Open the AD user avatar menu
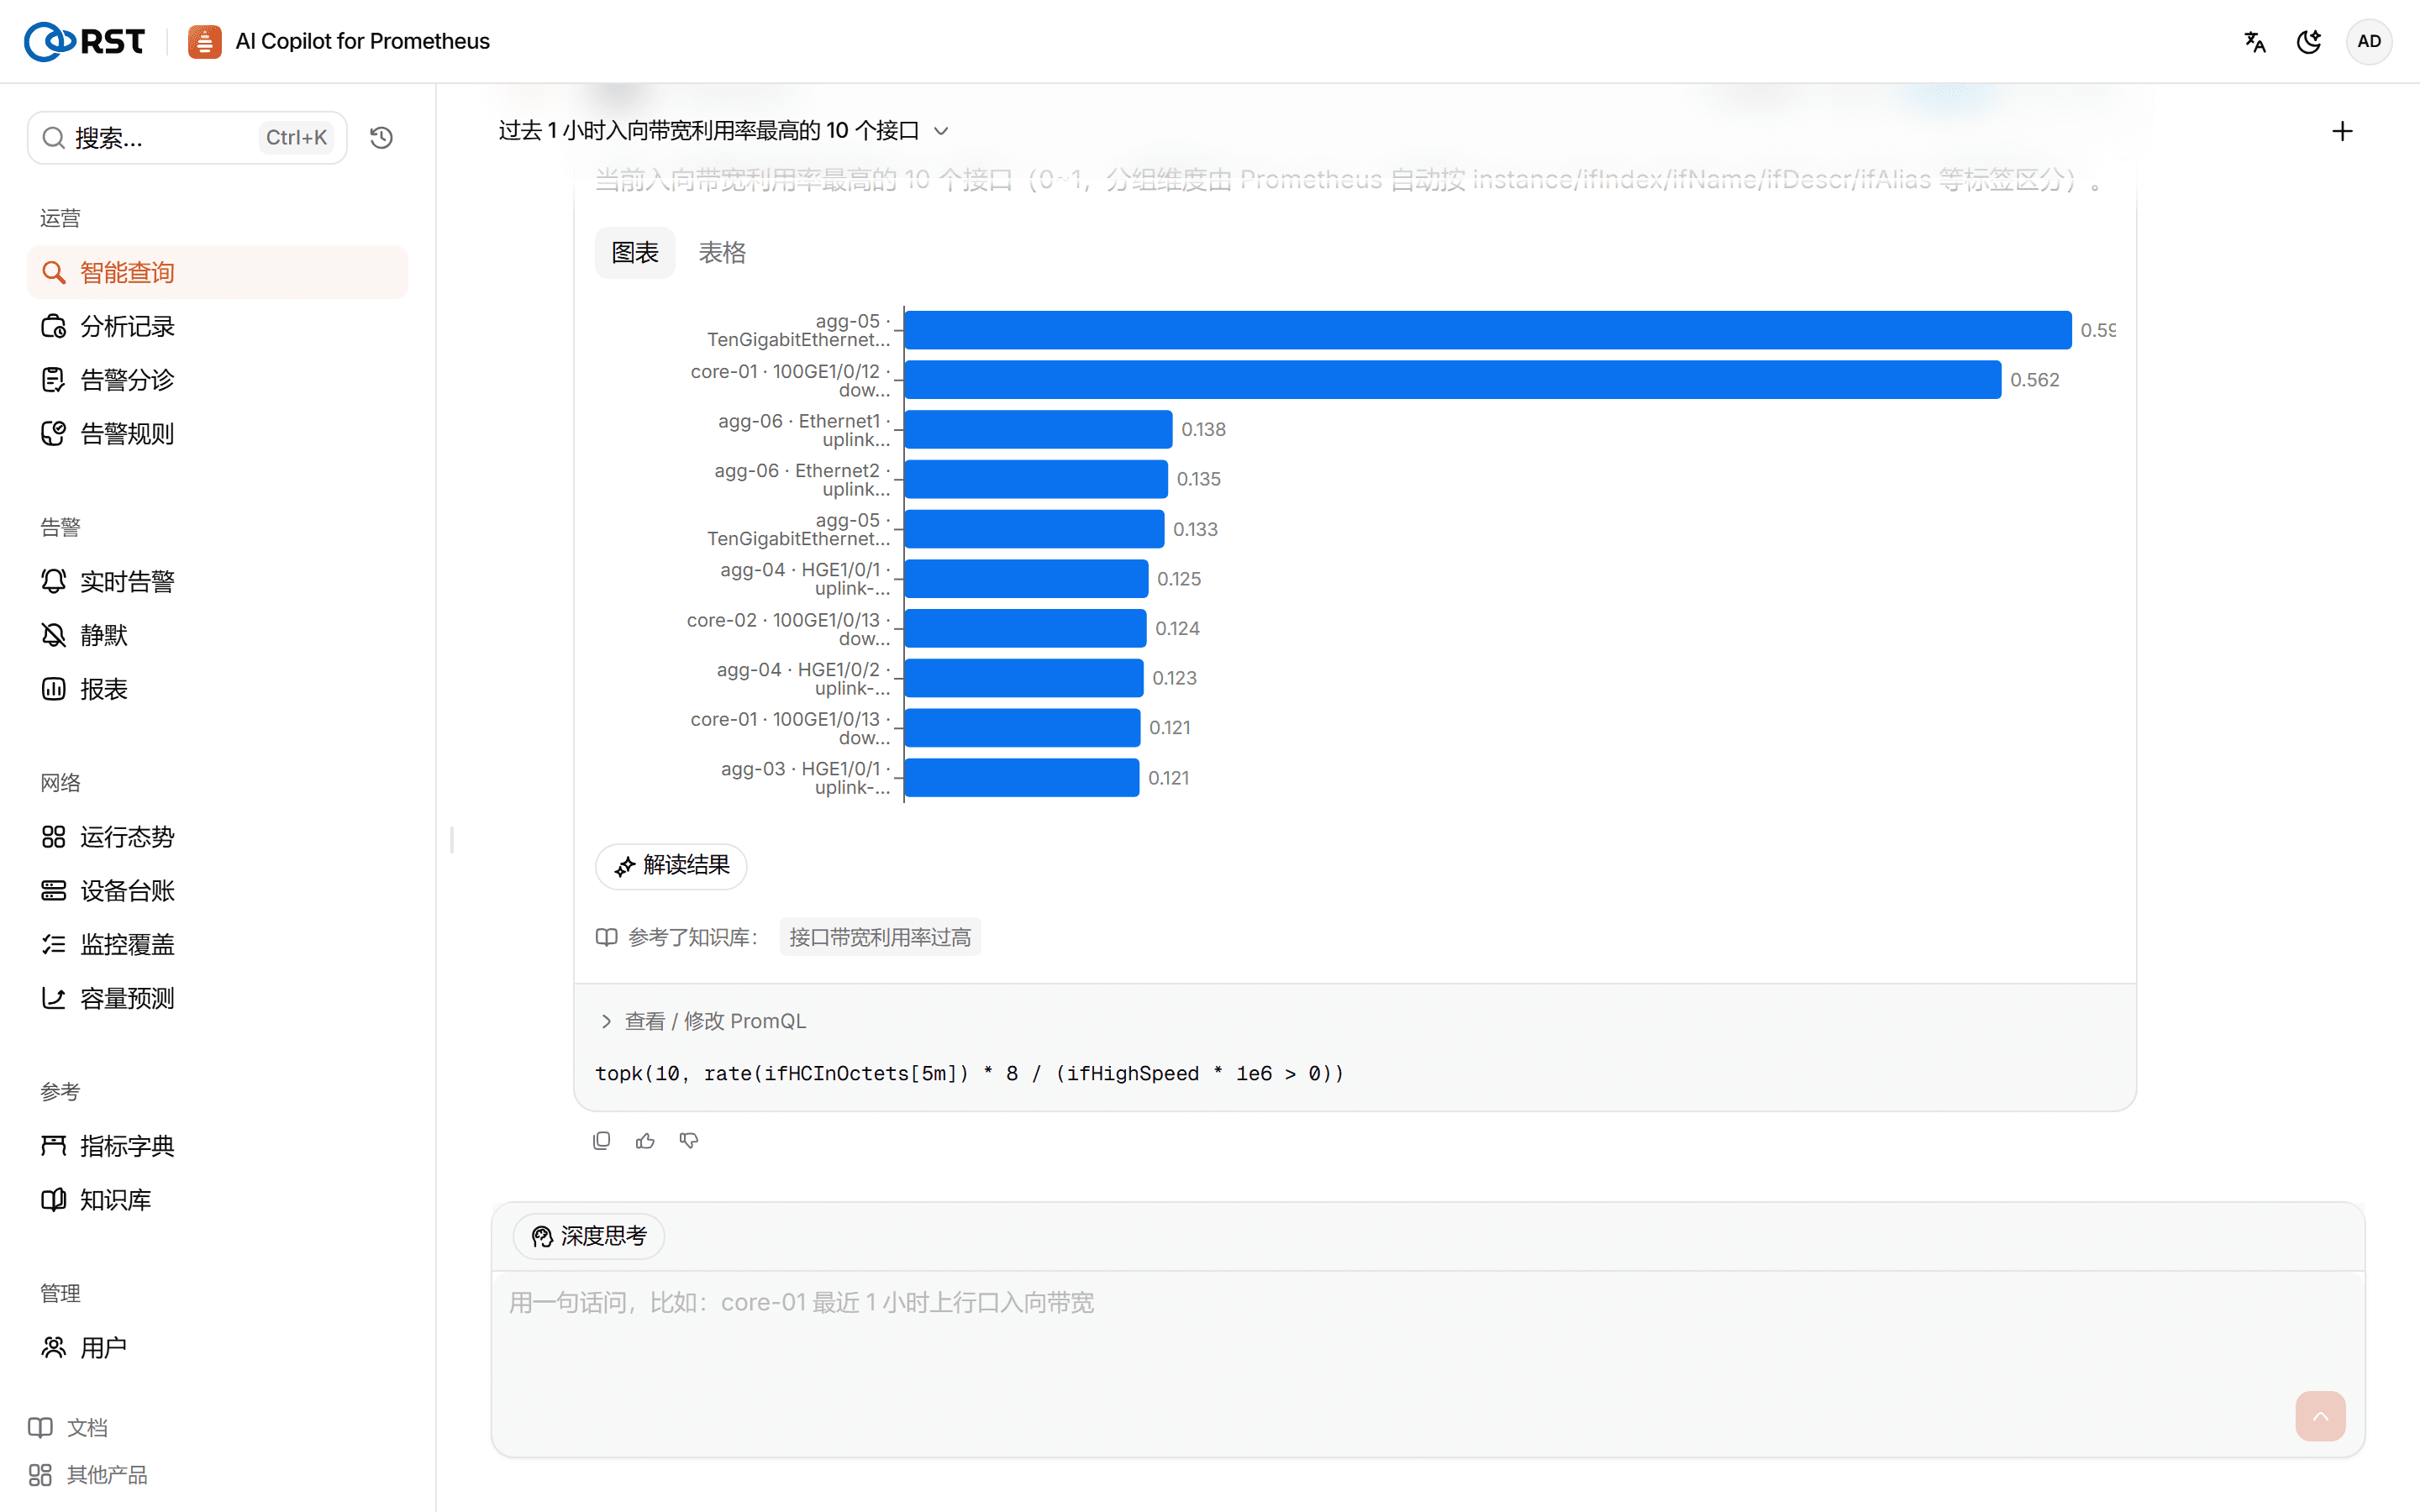2420x1512 pixels. 2369,42
